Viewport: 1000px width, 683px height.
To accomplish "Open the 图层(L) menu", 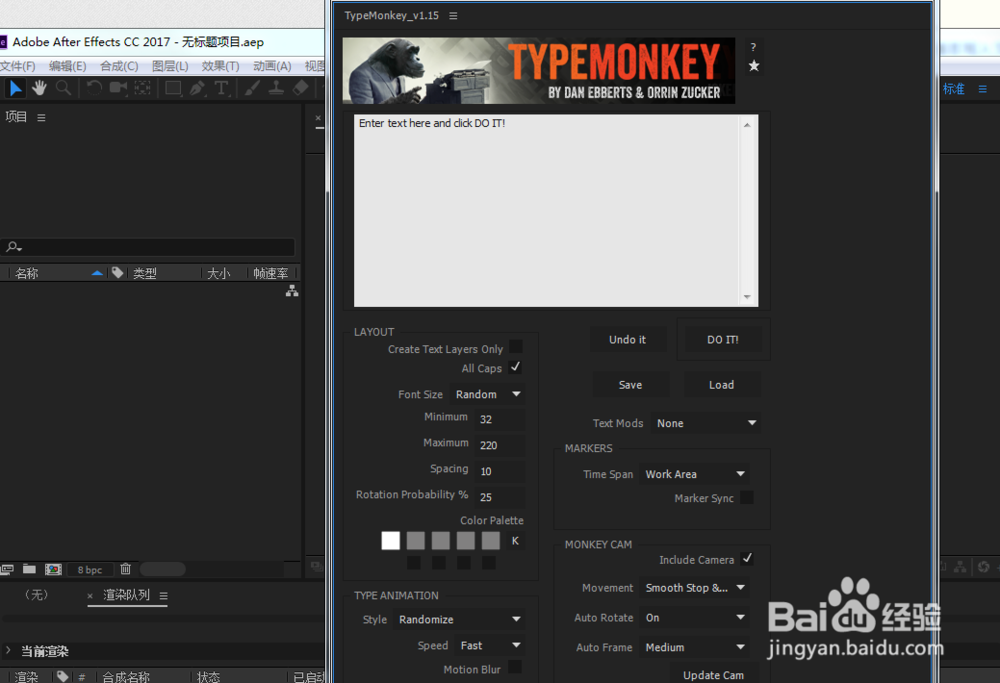I will point(170,66).
